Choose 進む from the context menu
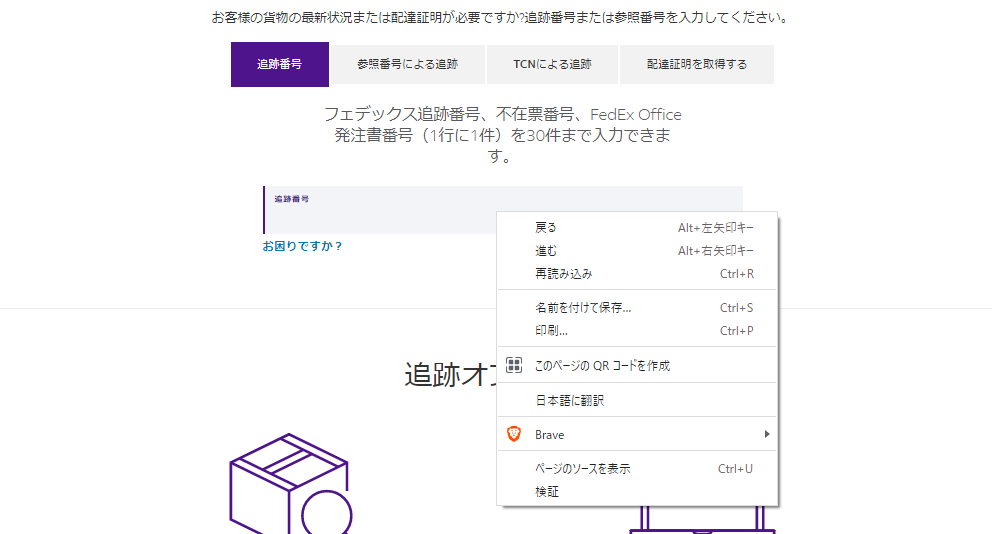992x534 pixels. coord(546,250)
